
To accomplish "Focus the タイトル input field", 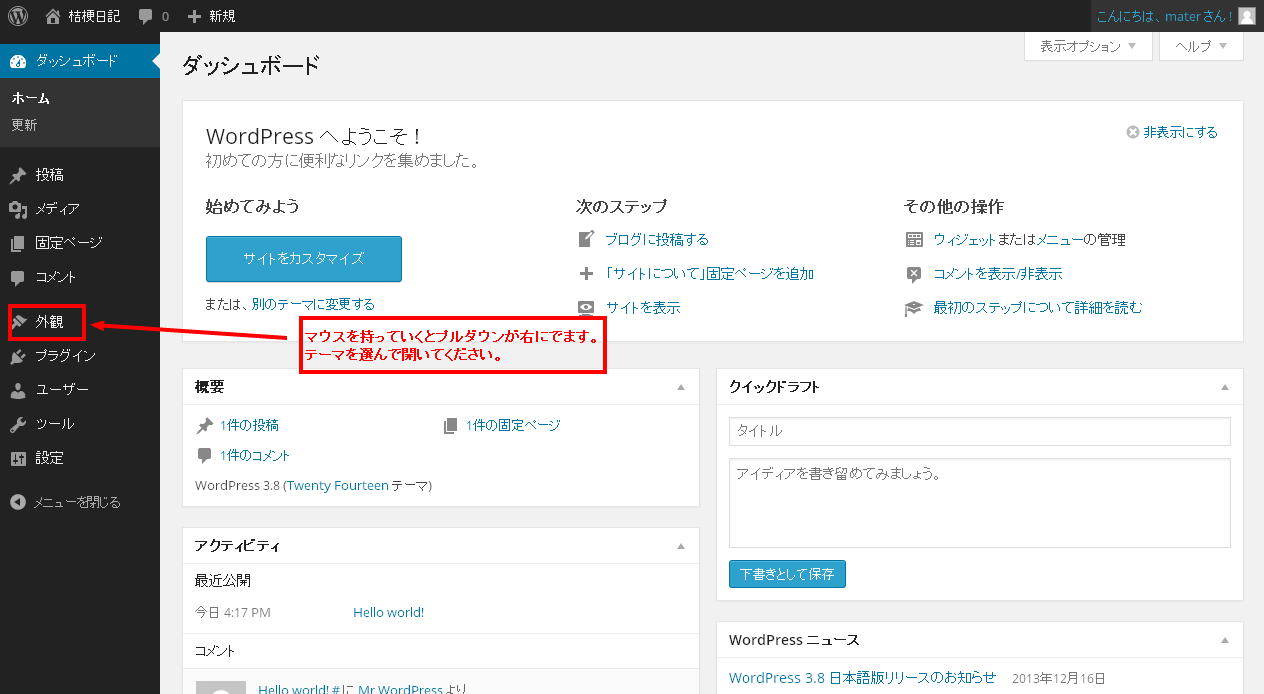I will (980, 431).
